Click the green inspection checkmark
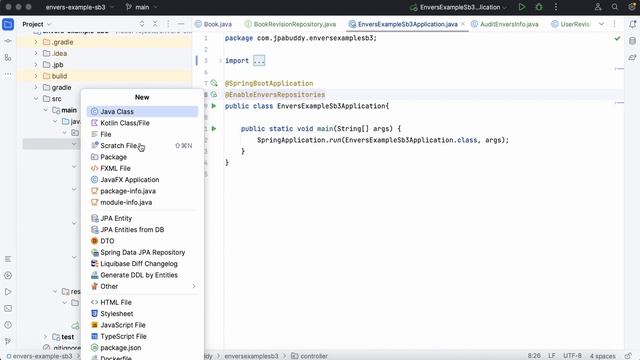This screenshot has height=360, width=640. click(617, 38)
